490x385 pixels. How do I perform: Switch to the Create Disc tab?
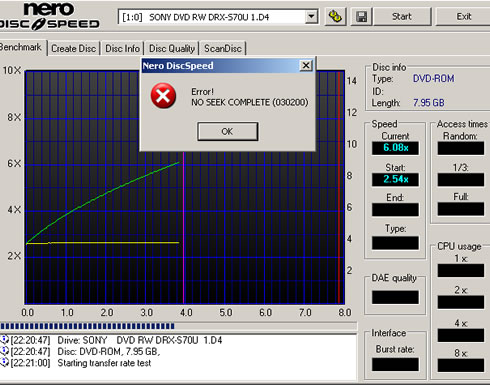[74, 49]
